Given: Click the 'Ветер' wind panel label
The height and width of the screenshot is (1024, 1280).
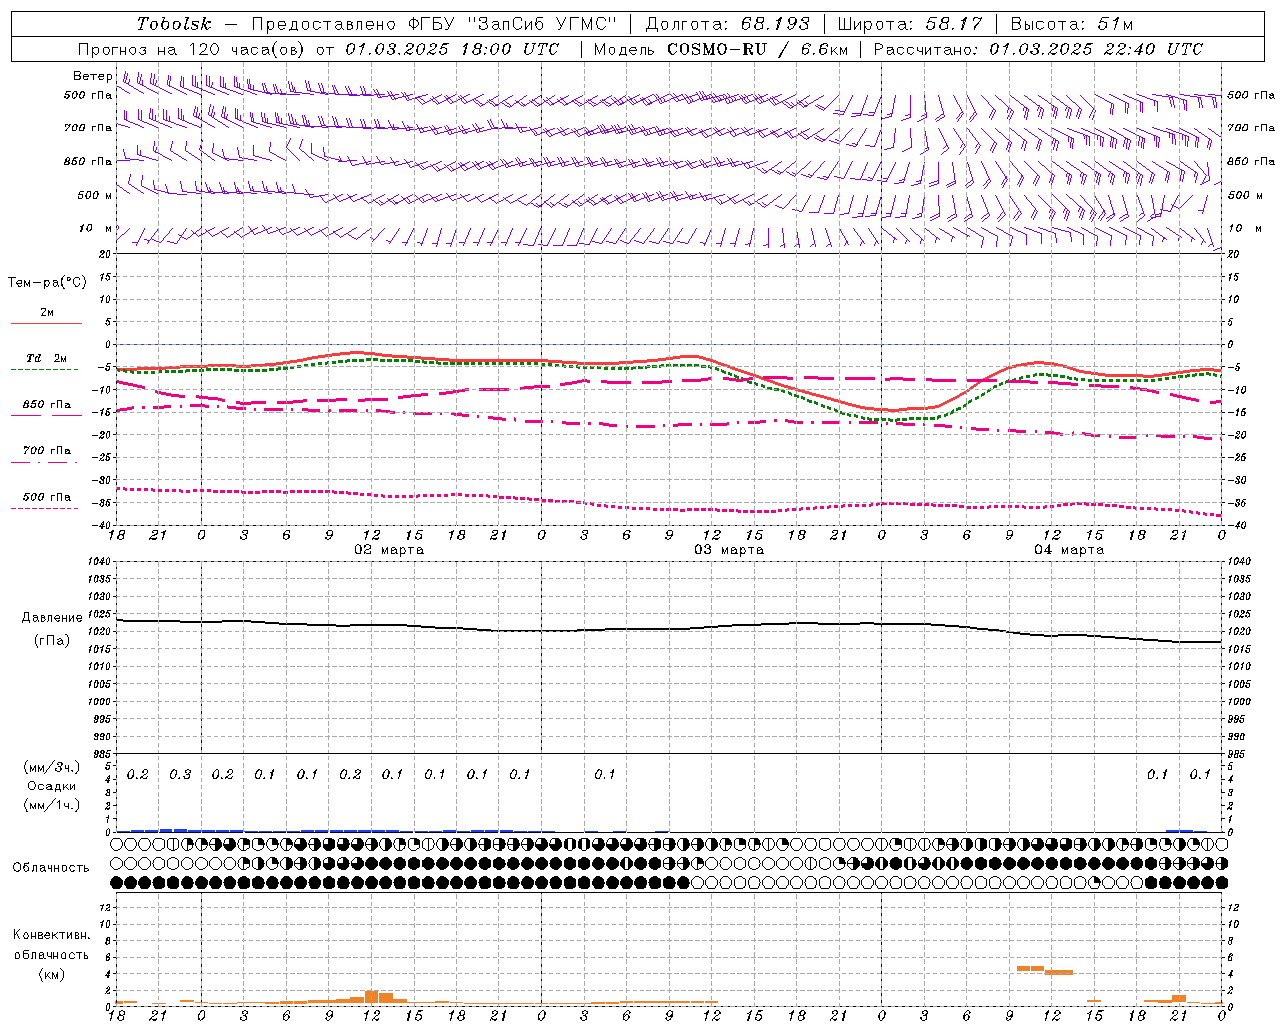Looking at the screenshot, I should pyautogui.click(x=92, y=76).
